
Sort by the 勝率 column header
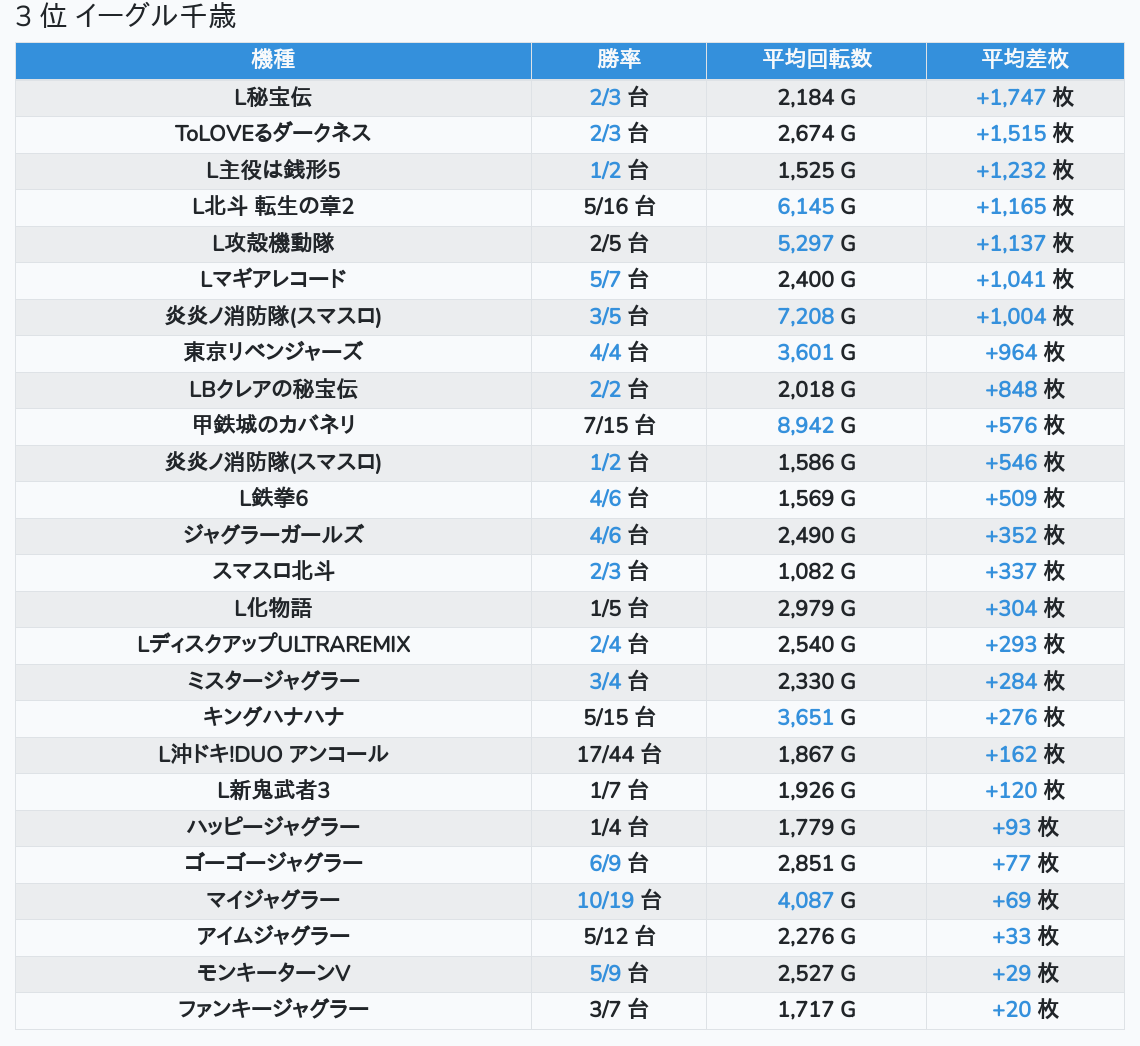(x=618, y=60)
